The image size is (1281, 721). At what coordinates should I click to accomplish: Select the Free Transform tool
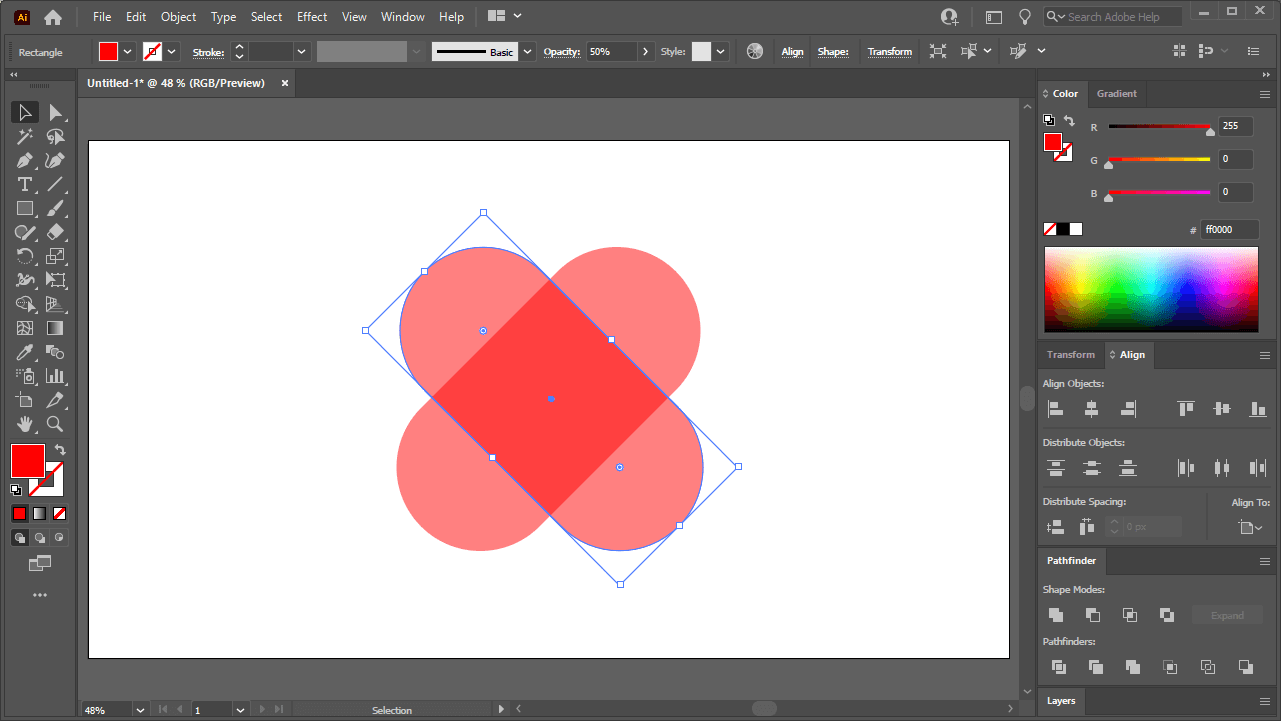point(55,280)
